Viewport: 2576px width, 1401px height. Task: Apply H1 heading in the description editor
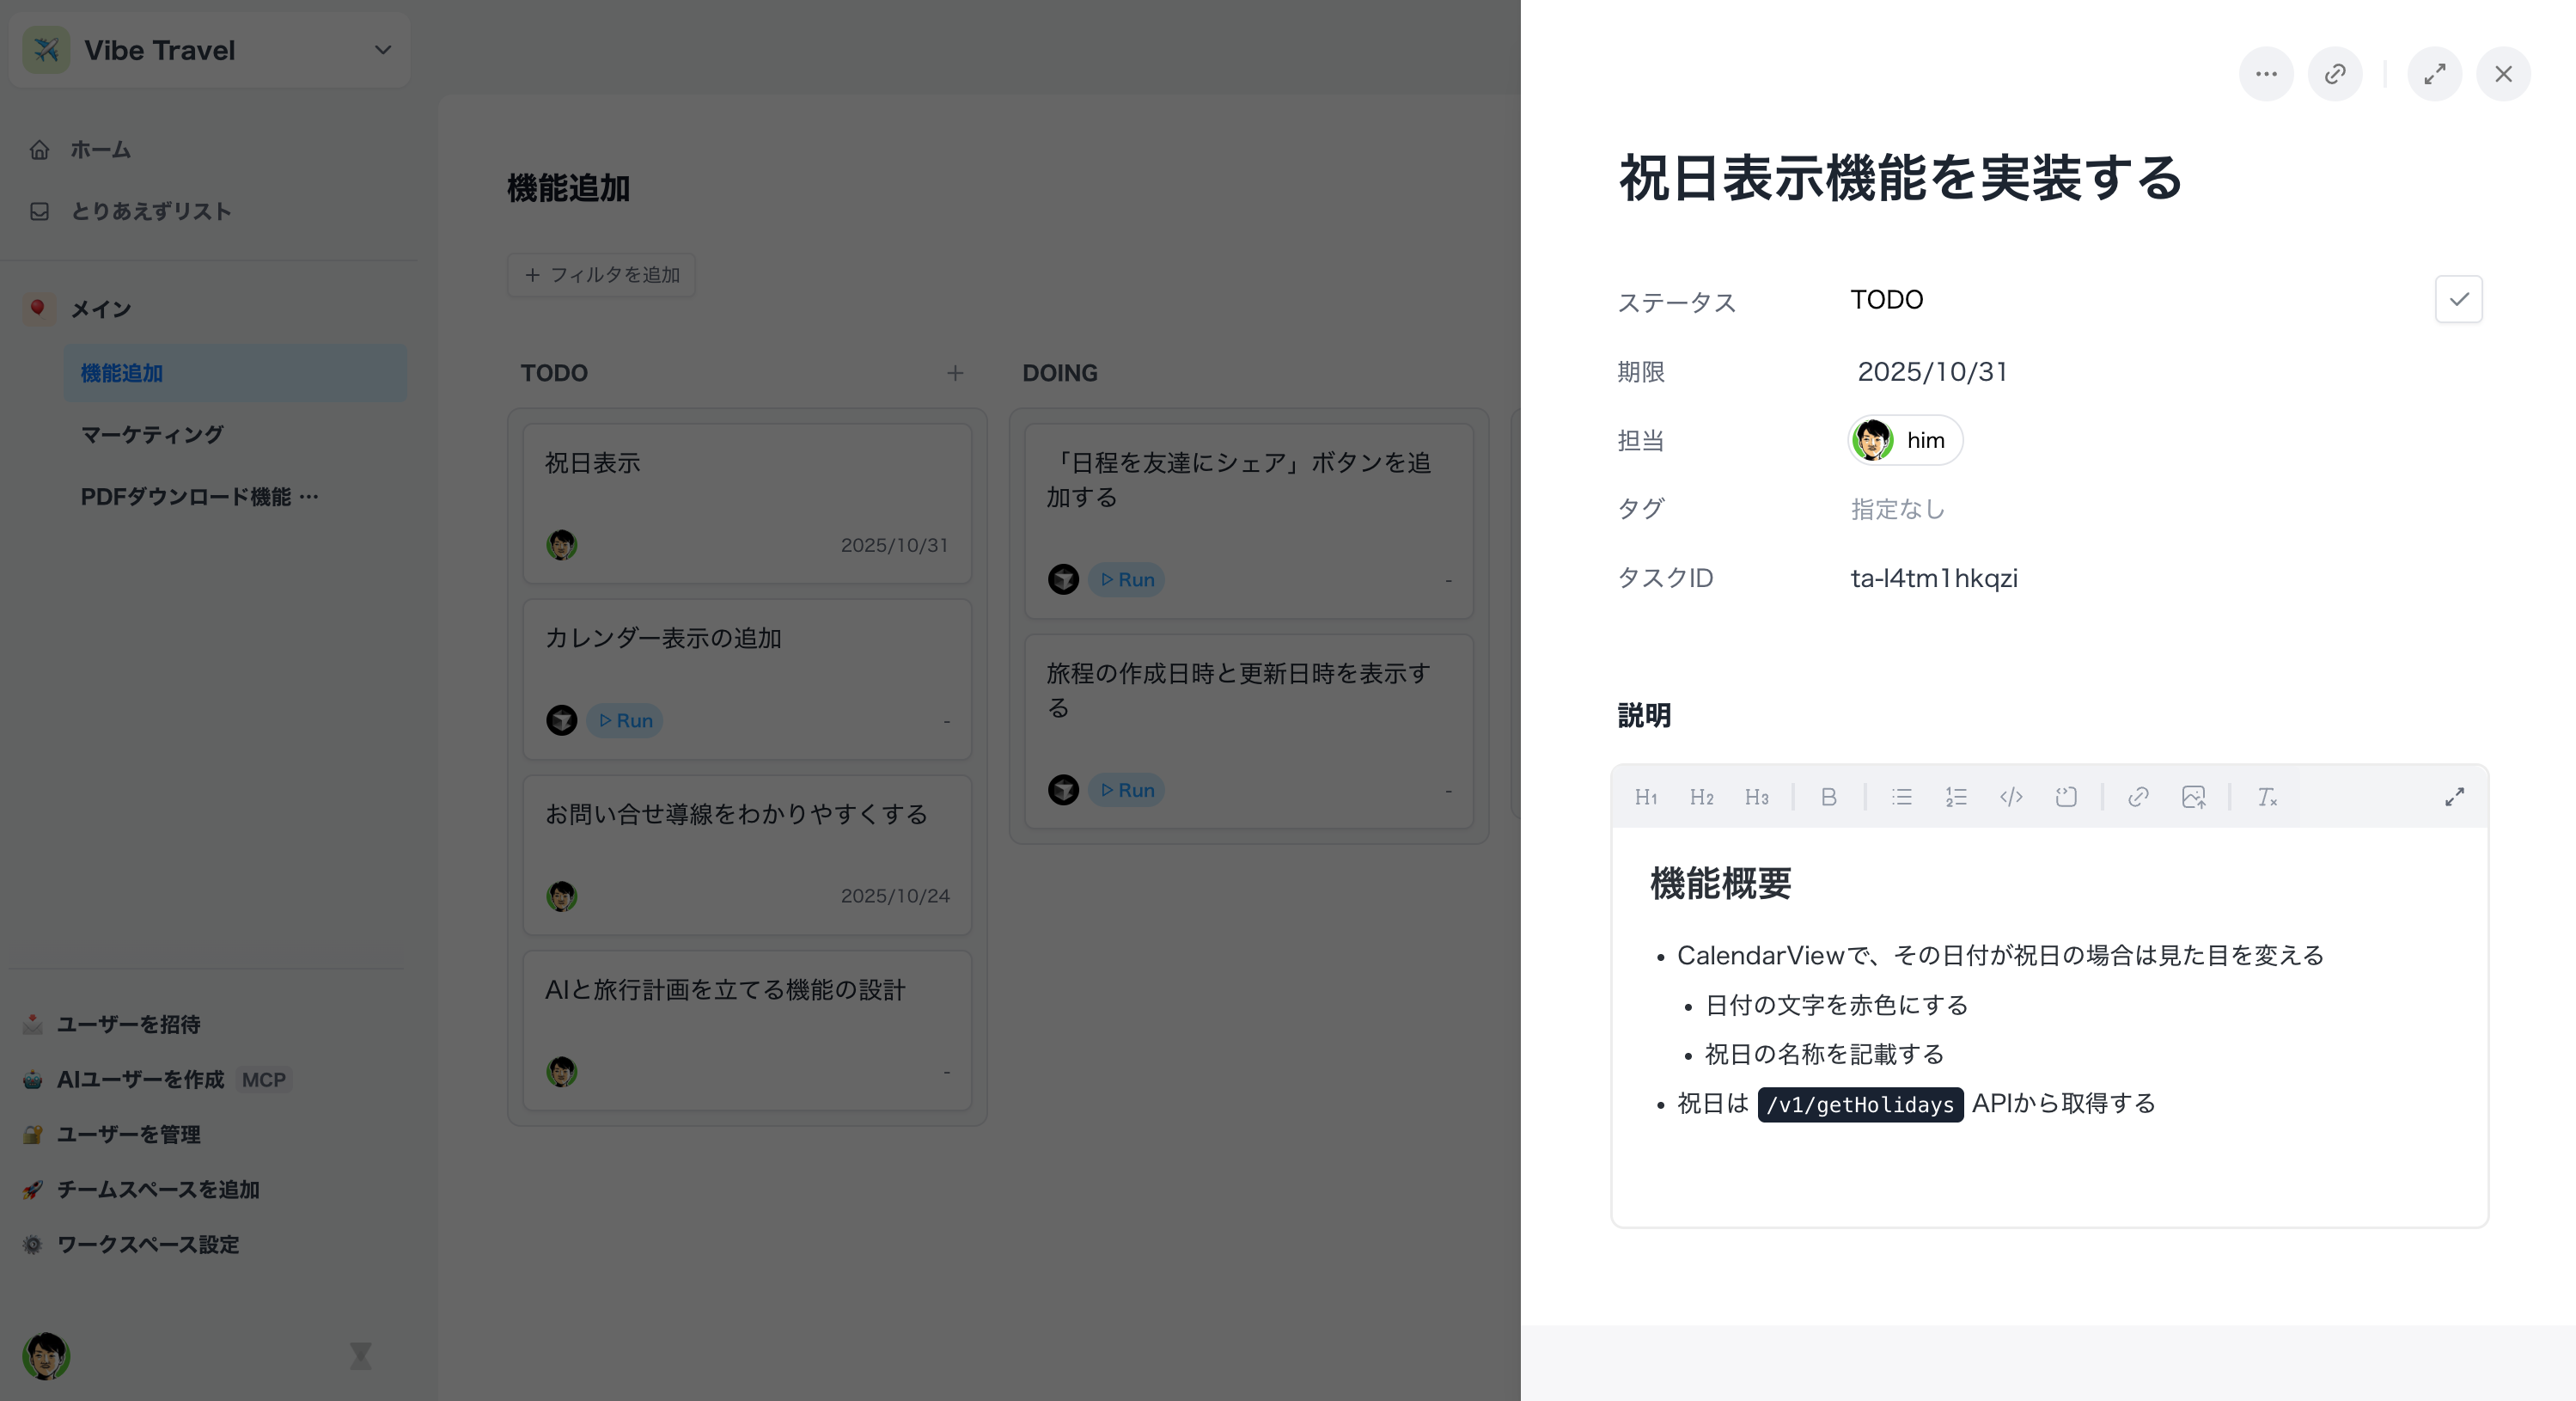tap(1645, 797)
